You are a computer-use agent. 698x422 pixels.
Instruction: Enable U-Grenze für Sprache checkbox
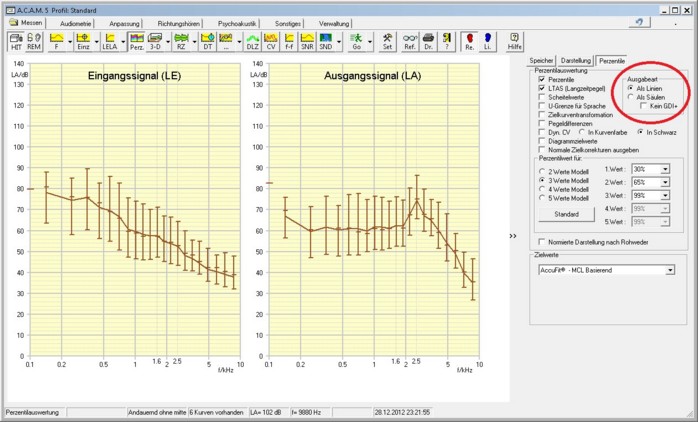point(542,106)
